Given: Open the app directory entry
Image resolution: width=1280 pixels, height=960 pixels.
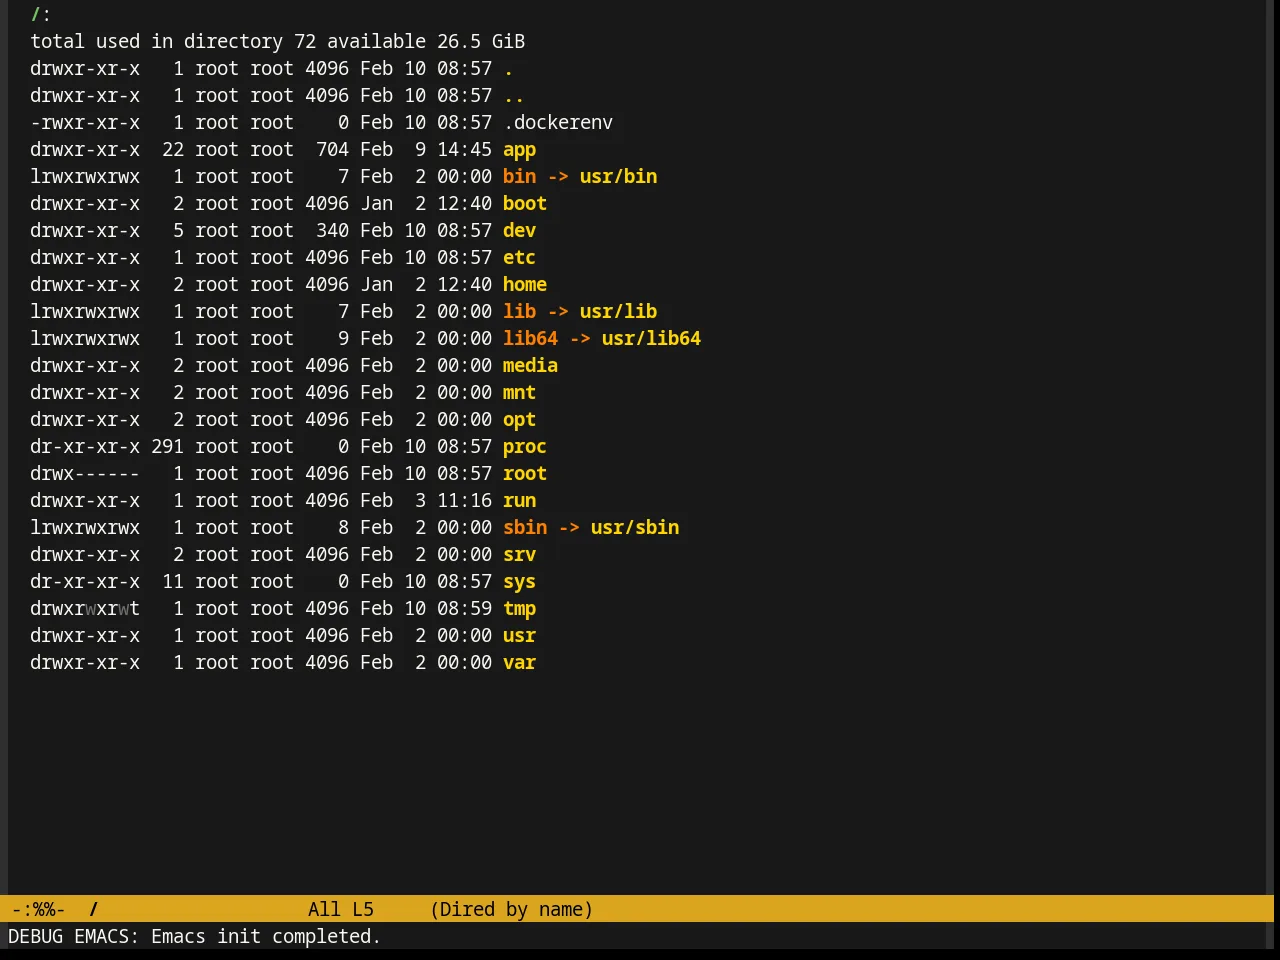Looking at the screenshot, I should click(519, 150).
